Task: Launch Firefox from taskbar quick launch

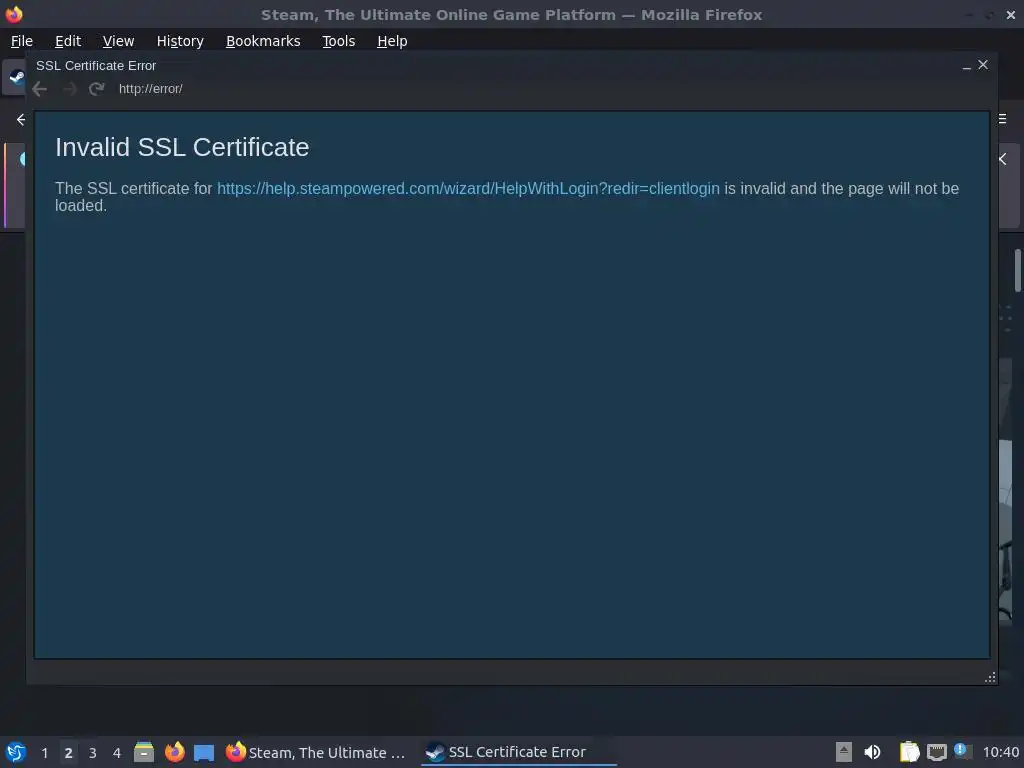Action: (x=174, y=752)
